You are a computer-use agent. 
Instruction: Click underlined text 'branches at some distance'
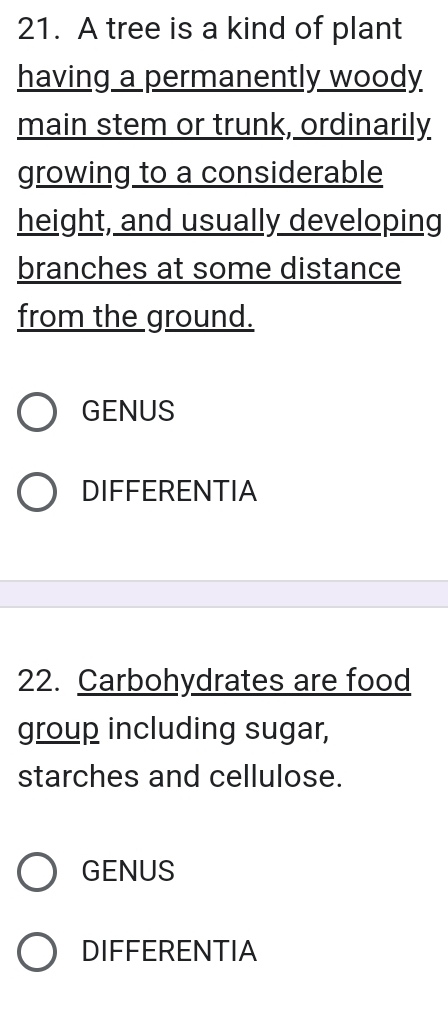(x=209, y=269)
